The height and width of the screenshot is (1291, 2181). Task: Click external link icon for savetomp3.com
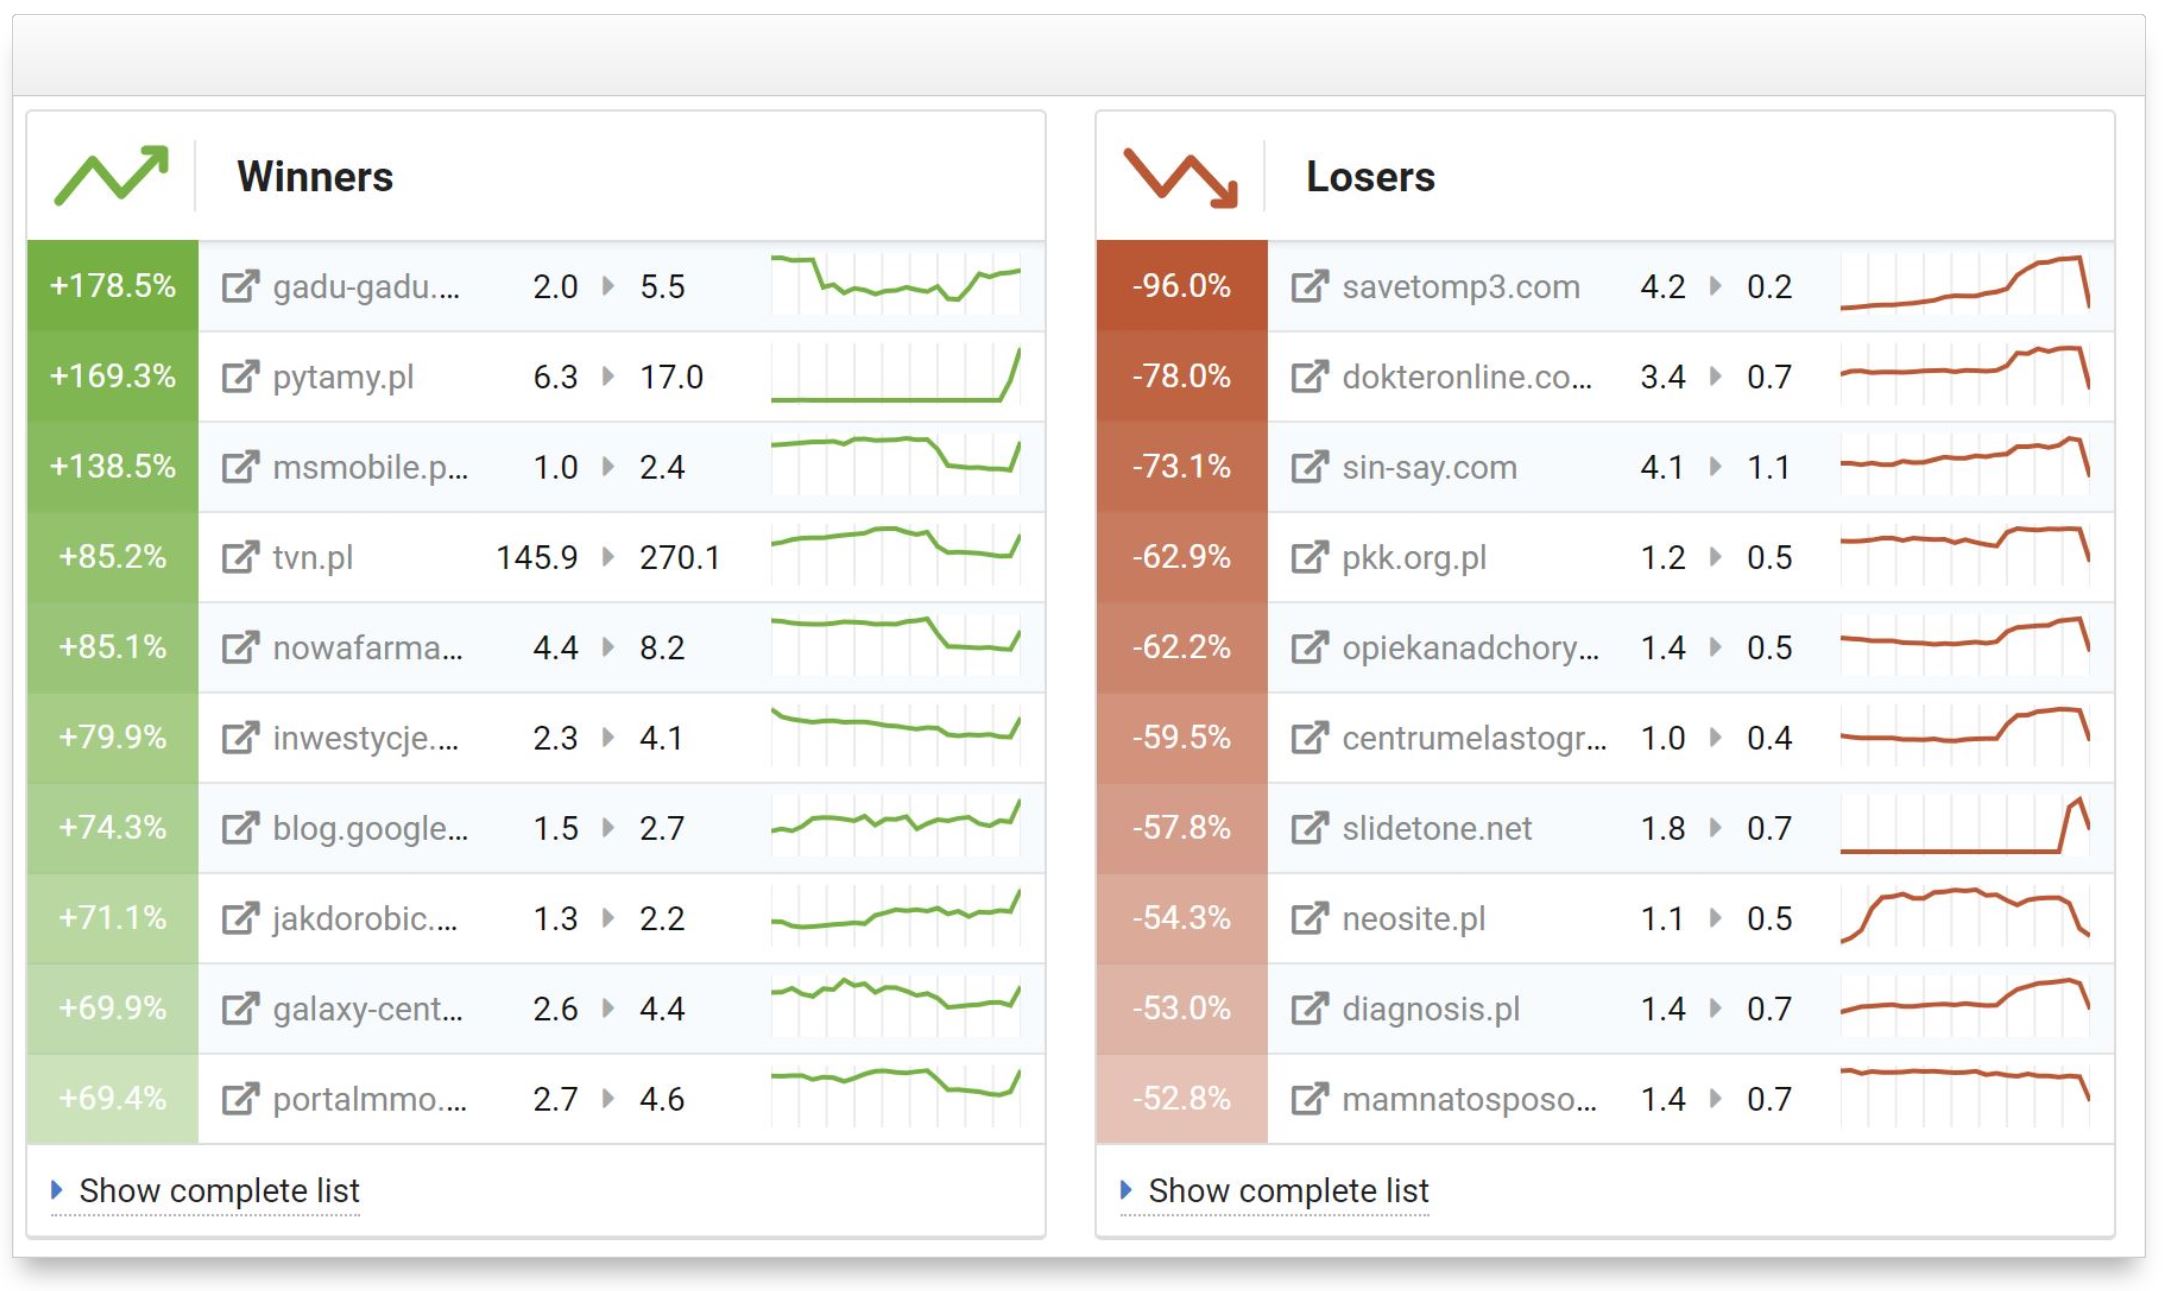1309,287
